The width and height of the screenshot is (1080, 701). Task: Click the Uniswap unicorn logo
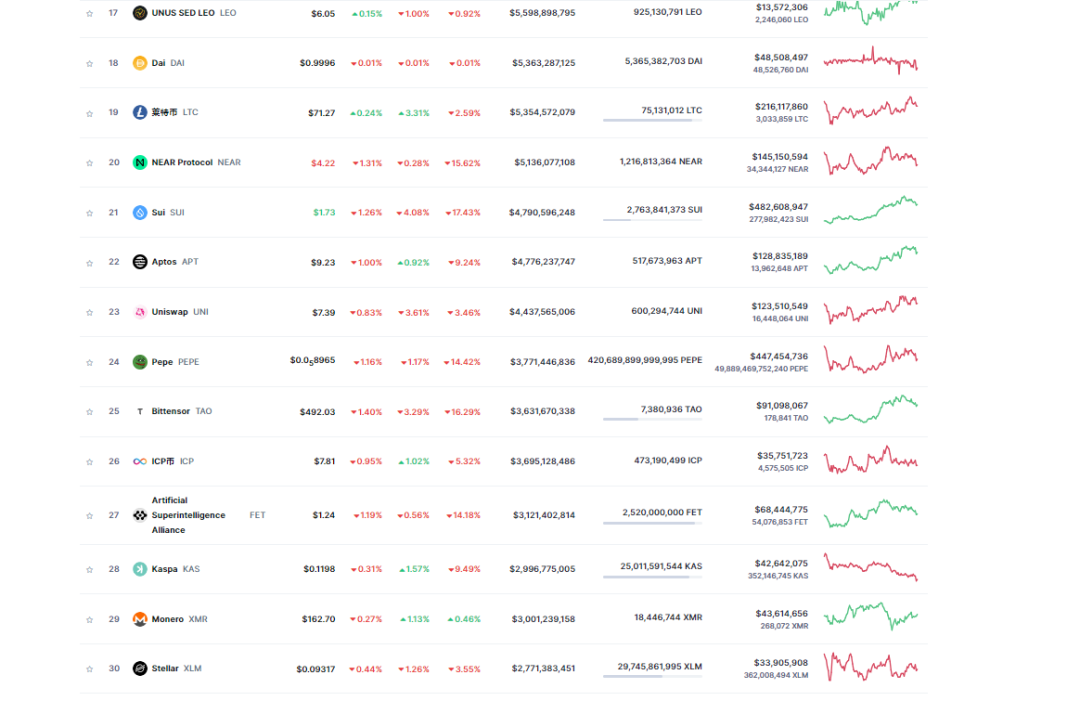pyautogui.click(x=140, y=312)
